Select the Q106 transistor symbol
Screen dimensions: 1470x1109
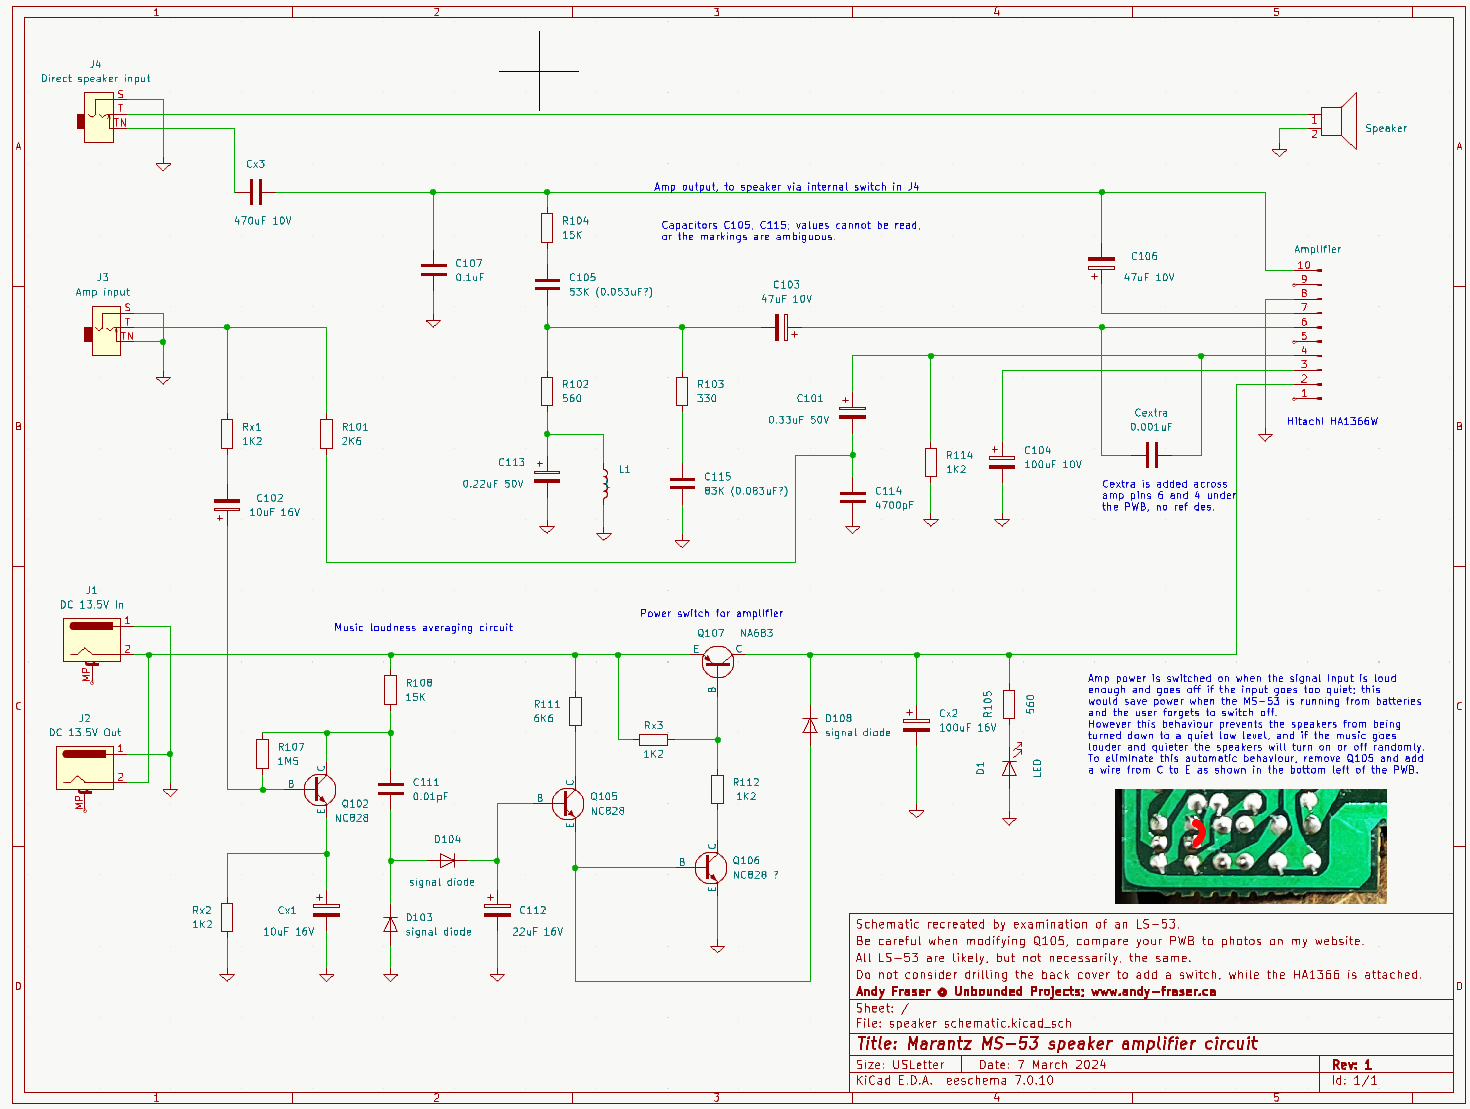tap(711, 868)
